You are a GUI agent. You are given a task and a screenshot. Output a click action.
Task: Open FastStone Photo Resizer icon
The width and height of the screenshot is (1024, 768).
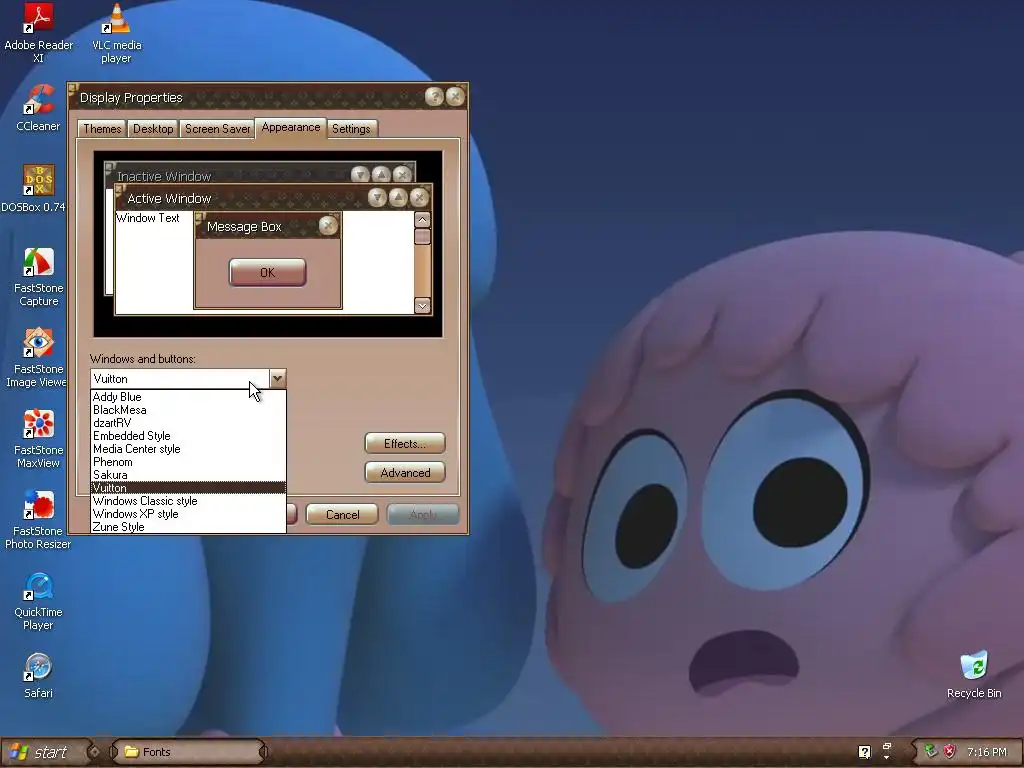pyautogui.click(x=38, y=520)
